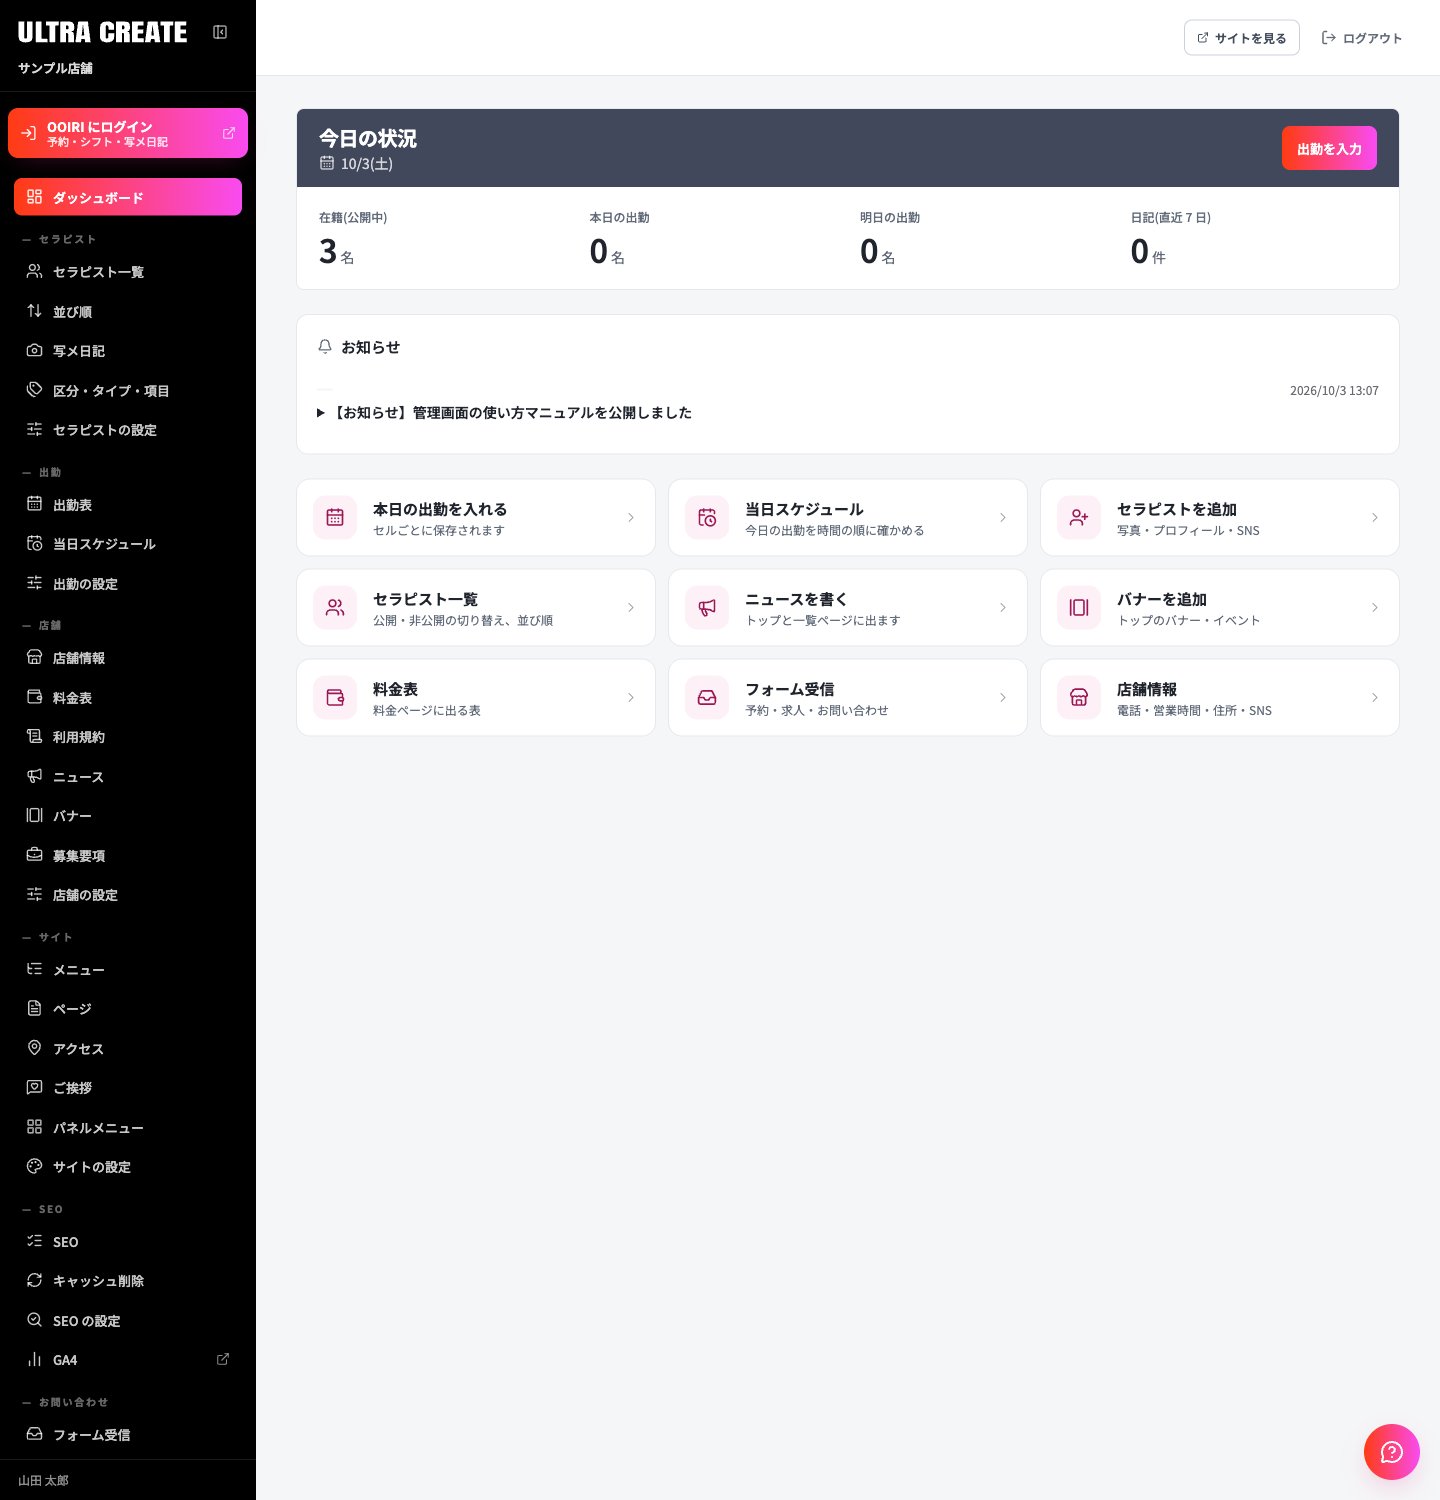Collapse the sidebar with the panel icon

click(220, 32)
